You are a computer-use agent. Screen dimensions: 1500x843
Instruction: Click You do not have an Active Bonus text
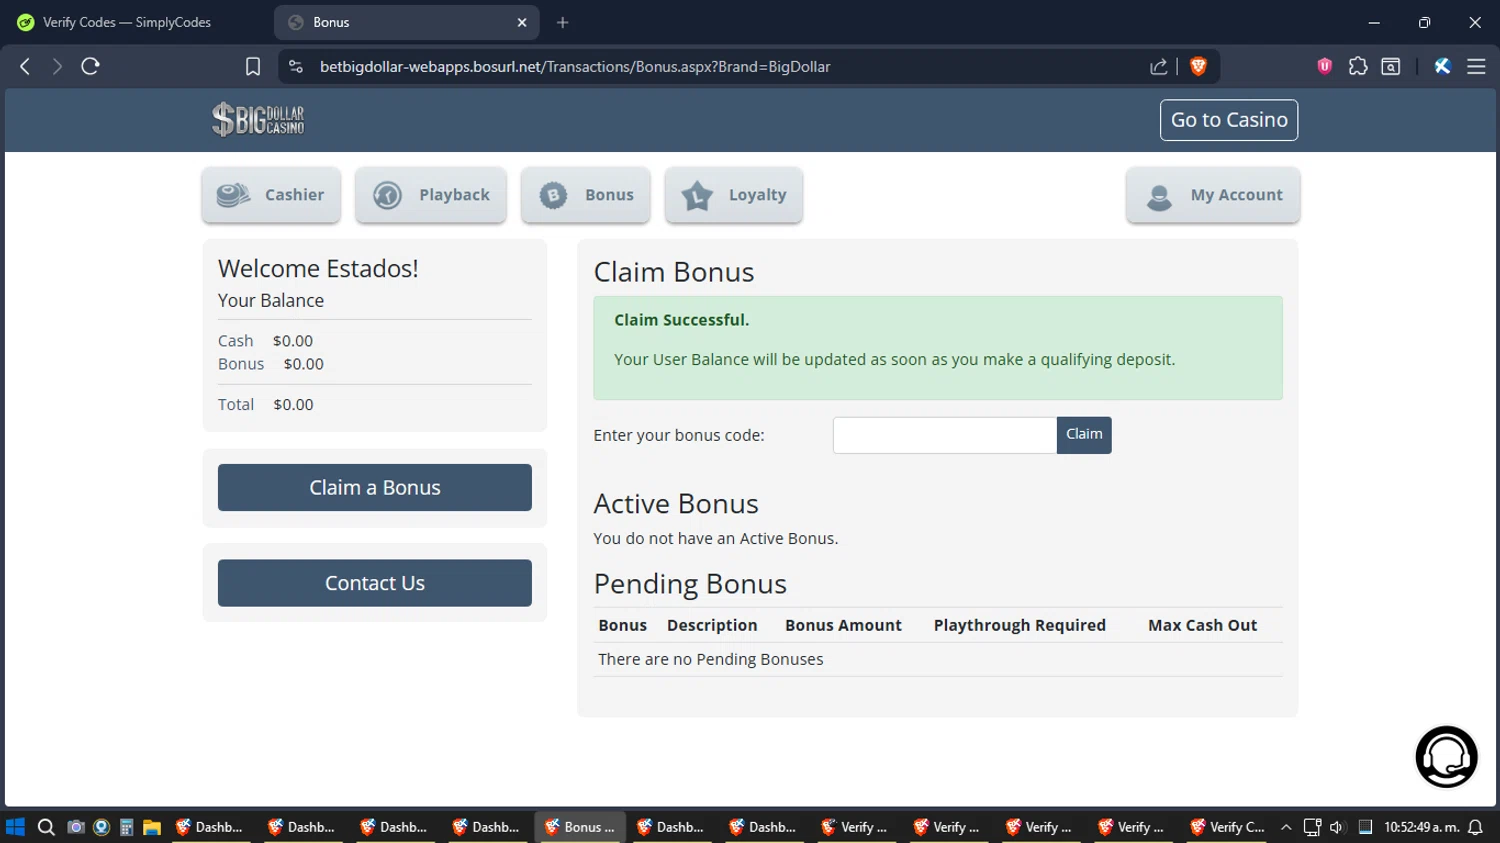716,538
